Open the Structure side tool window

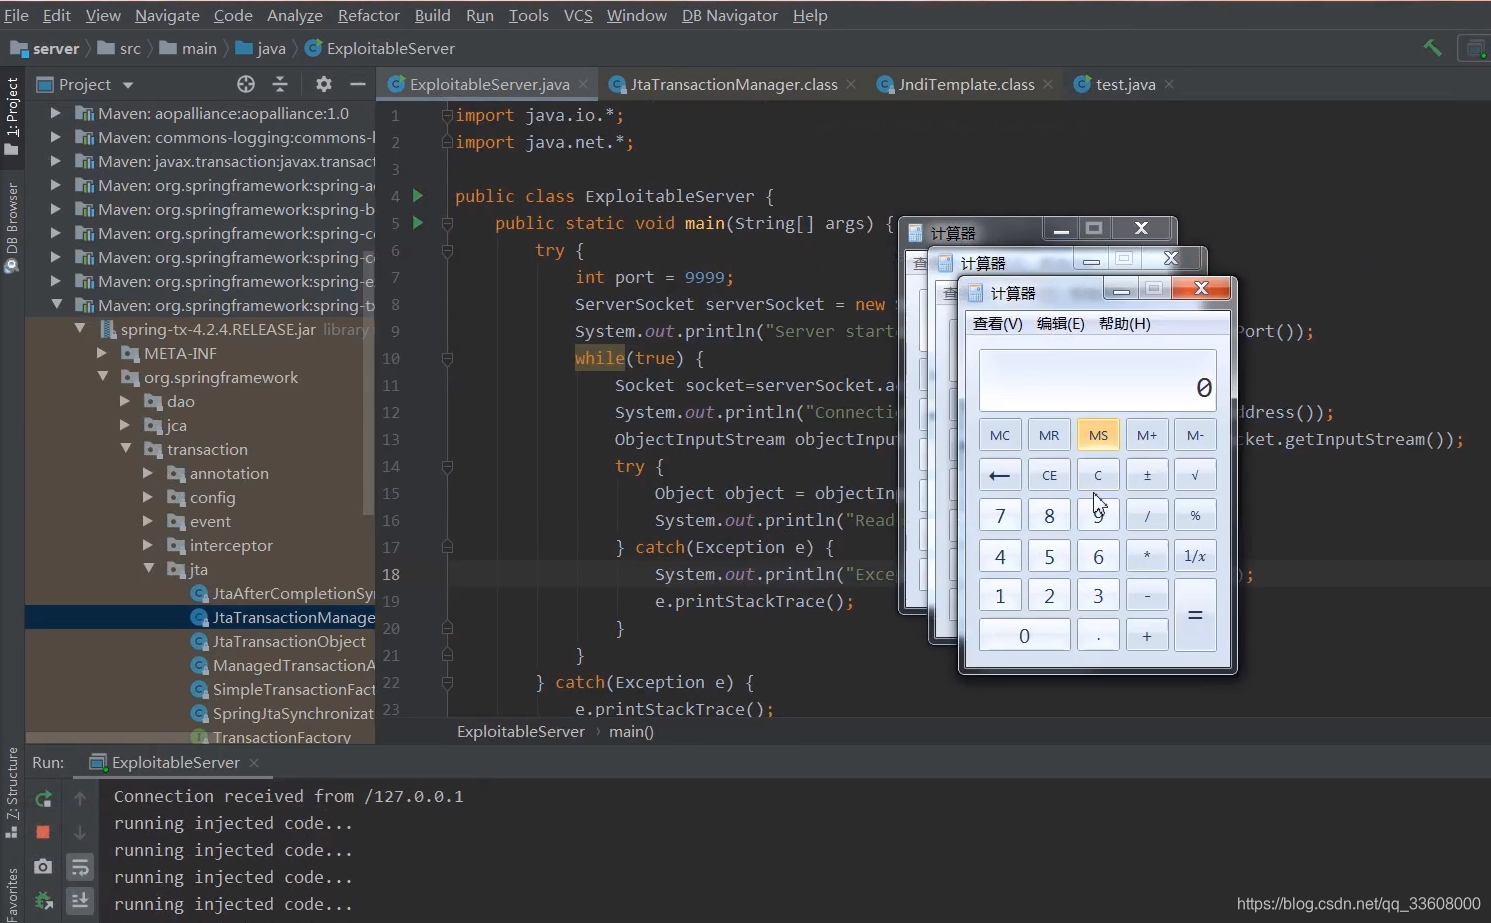tap(12, 792)
